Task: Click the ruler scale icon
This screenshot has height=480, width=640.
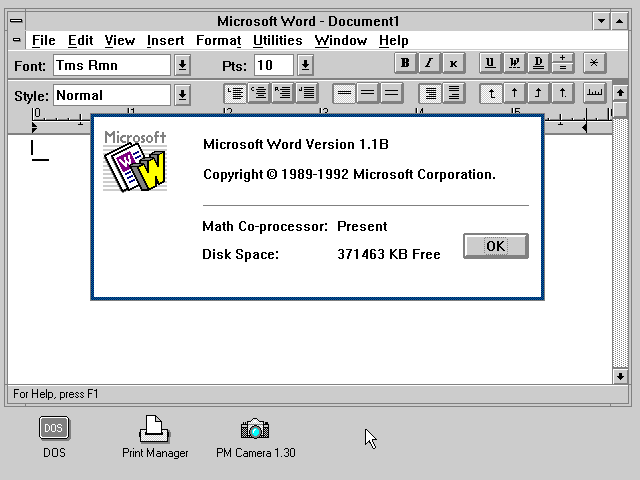Action: click(x=594, y=93)
